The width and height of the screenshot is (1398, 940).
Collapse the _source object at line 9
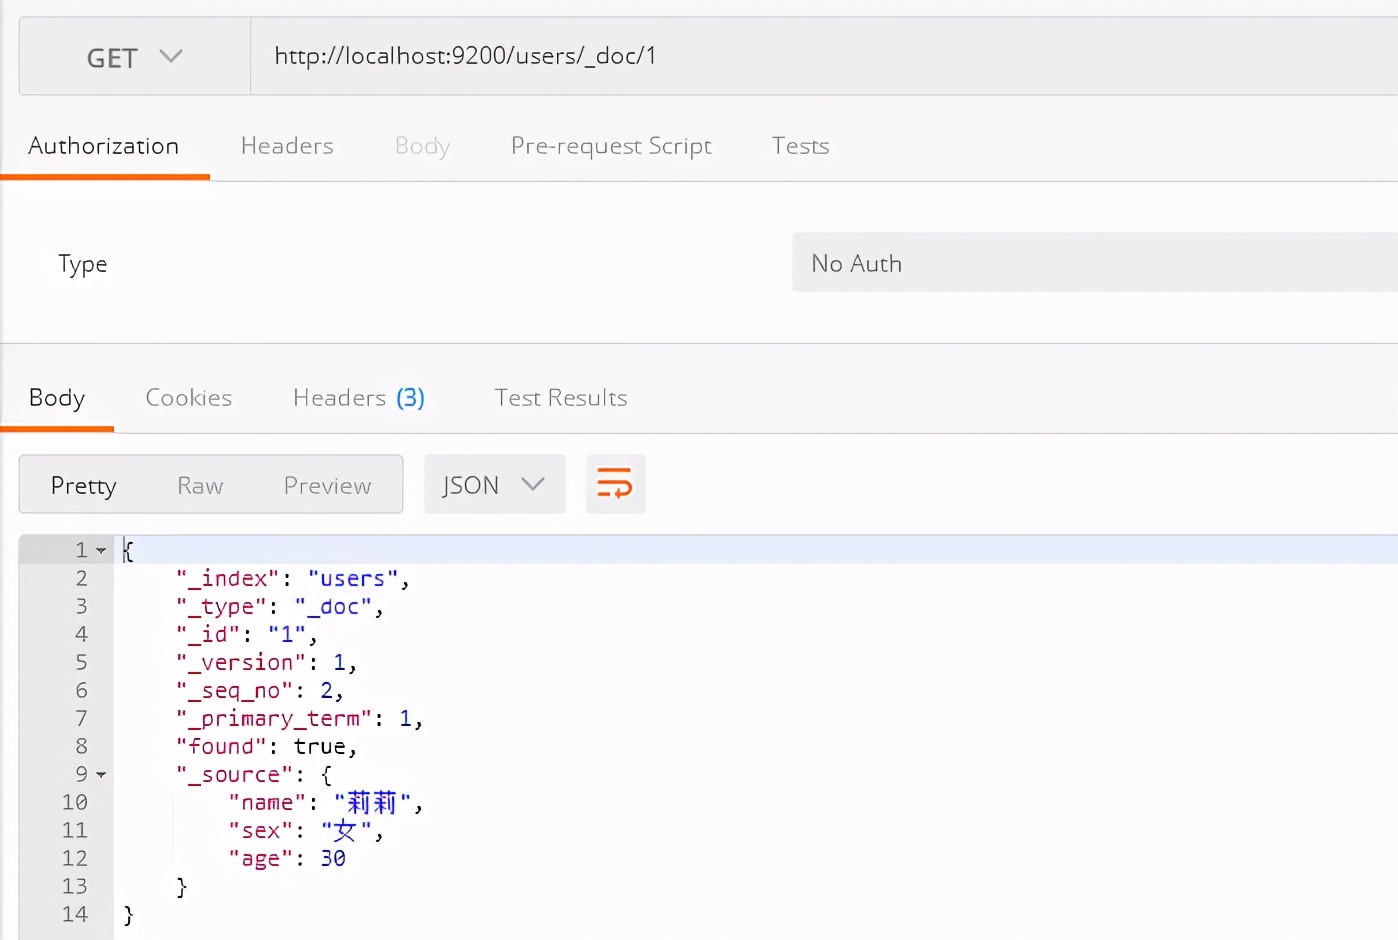coord(101,775)
